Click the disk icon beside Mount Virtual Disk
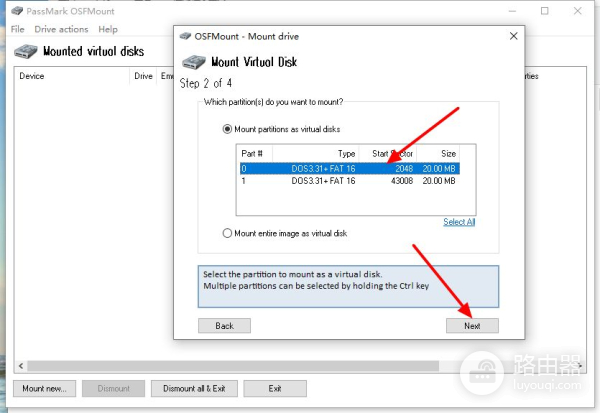 194,62
